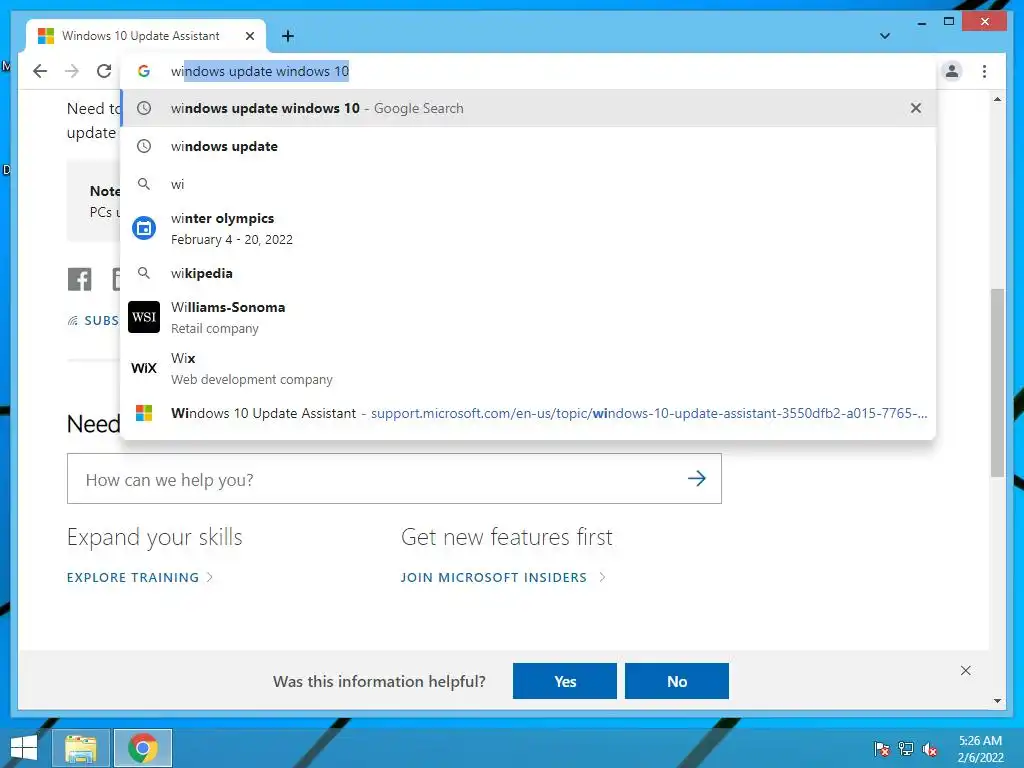Click the scrollbar up arrow
Screen dimensions: 1024x768
coord(997,100)
